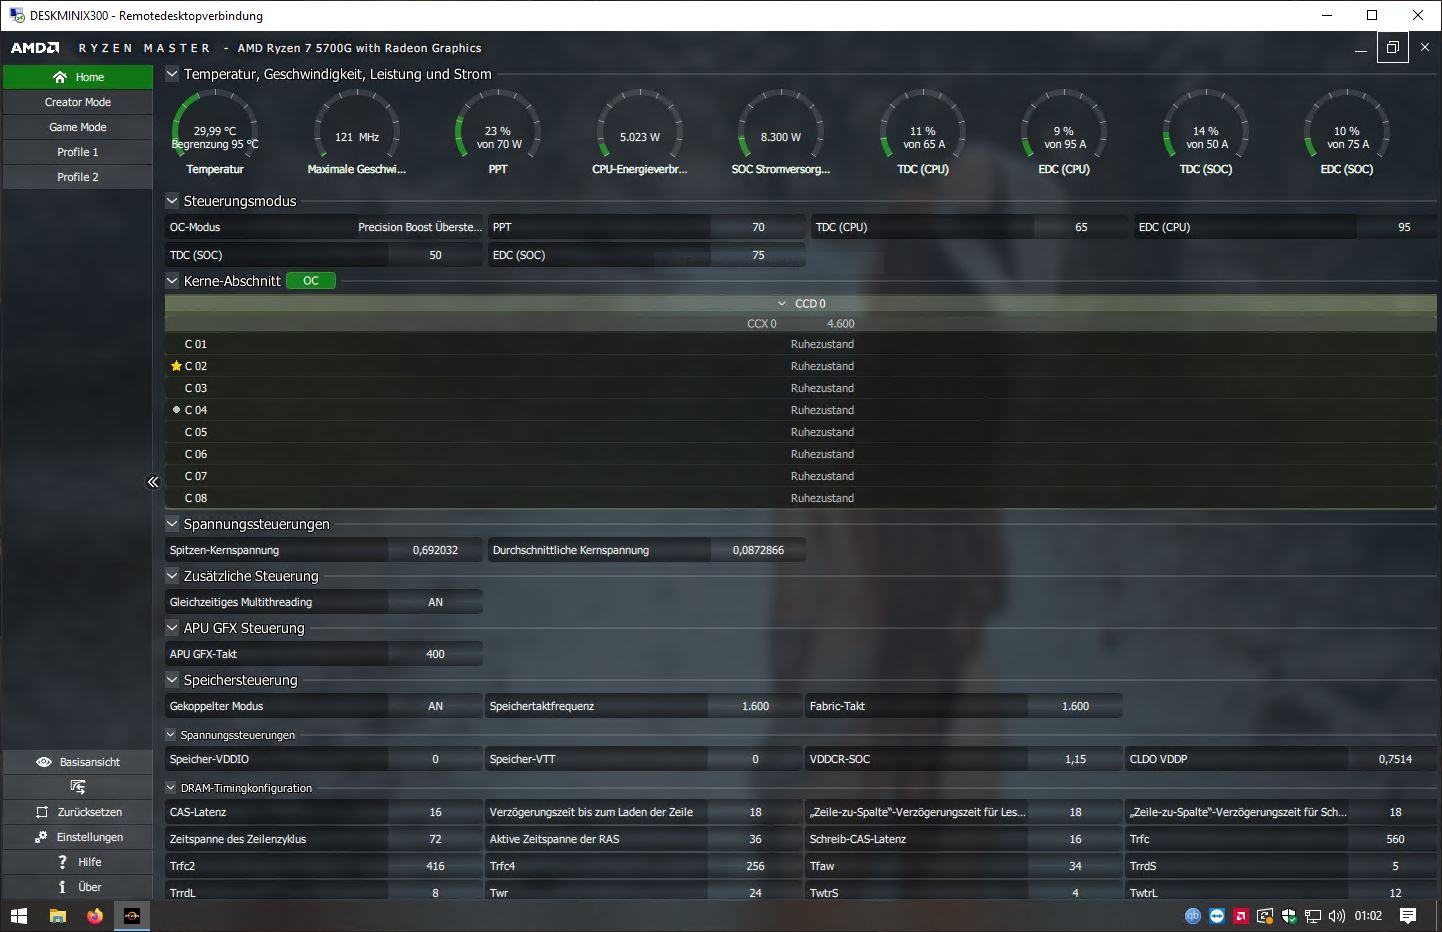Screen dimensions: 1442x932
Task: Collapse the Steuerungsmodus section
Action: click(x=172, y=201)
